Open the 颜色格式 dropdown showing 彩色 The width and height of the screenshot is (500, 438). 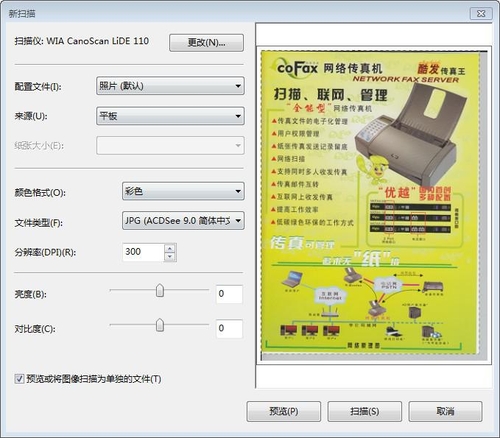183,191
